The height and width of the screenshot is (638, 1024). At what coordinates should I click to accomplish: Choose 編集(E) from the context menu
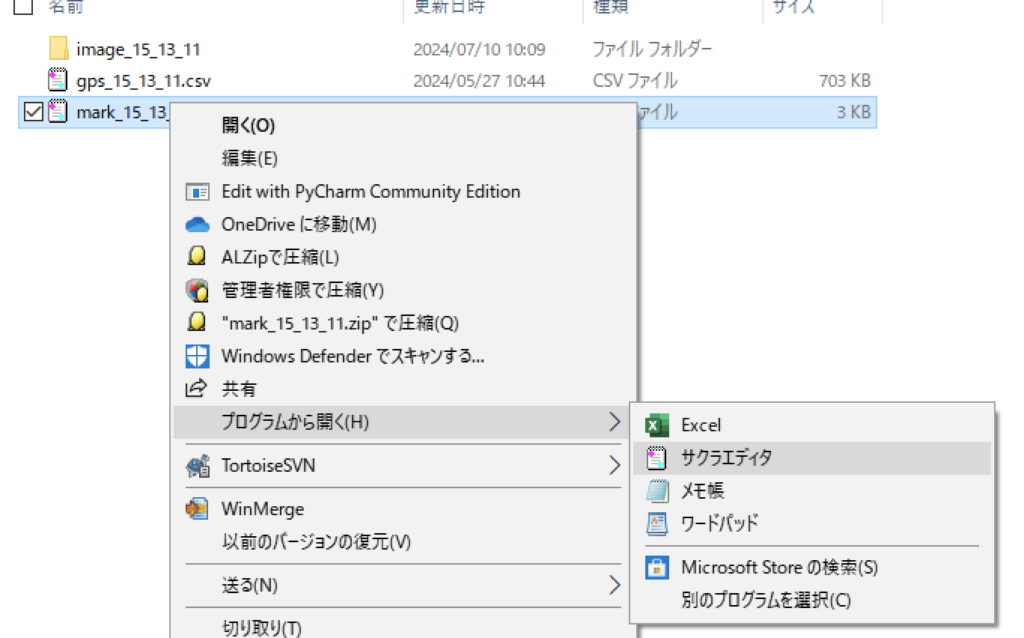point(249,159)
